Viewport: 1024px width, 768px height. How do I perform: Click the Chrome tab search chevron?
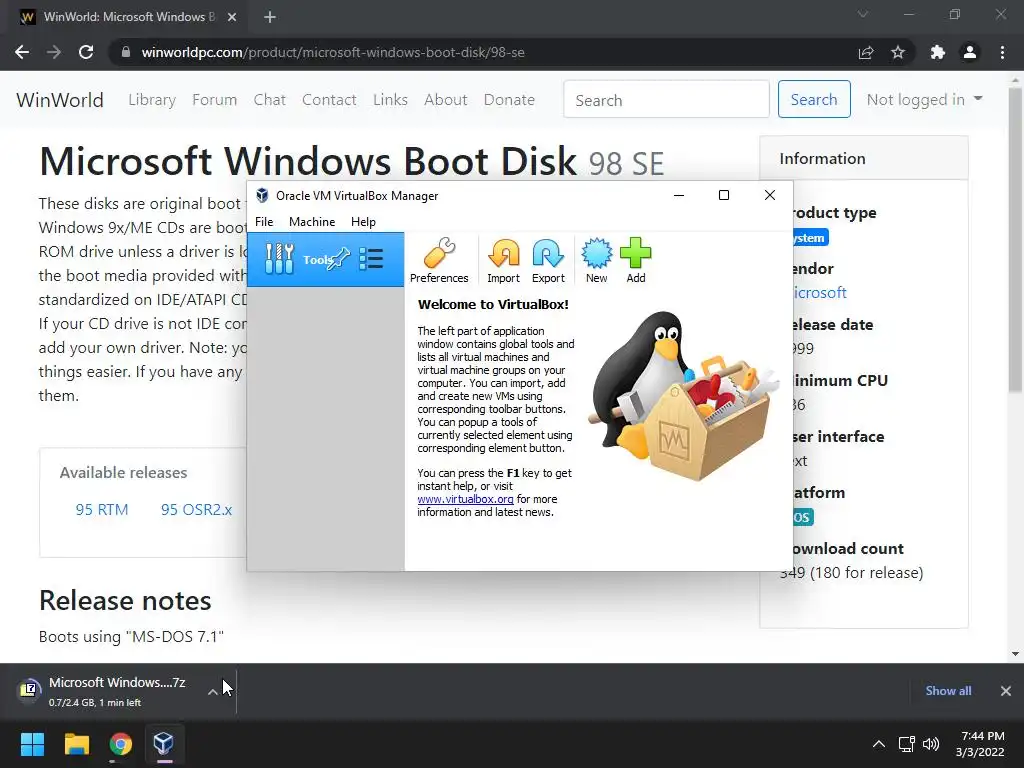click(x=863, y=14)
